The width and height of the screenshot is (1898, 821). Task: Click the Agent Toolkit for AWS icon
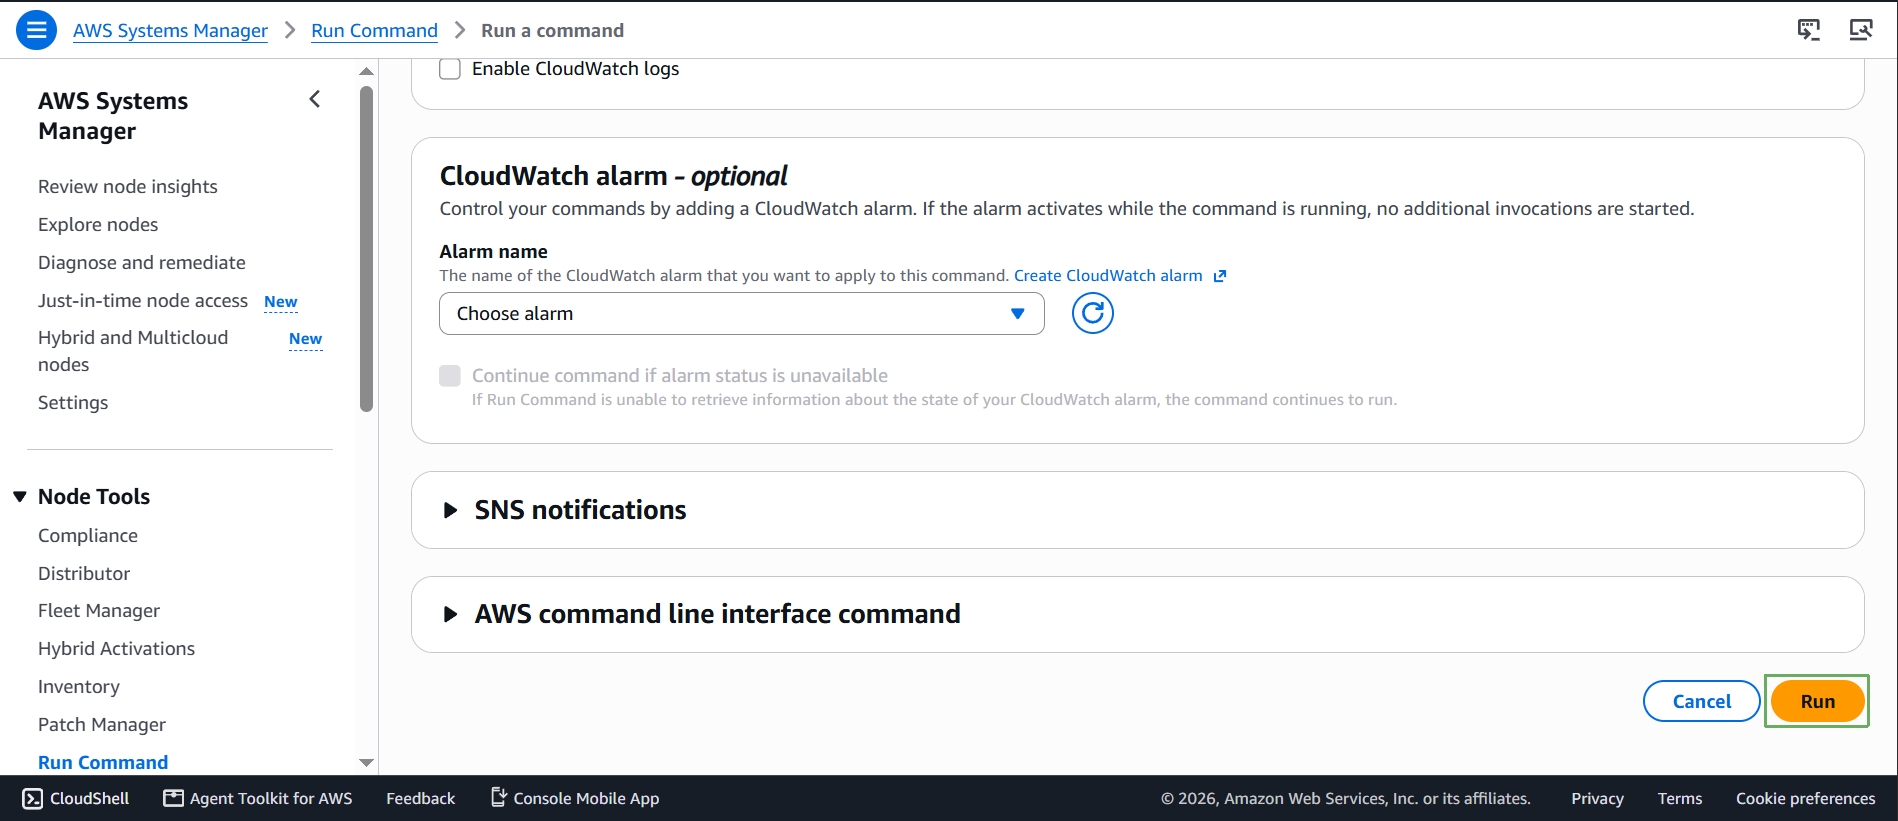pyautogui.click(x=174, y=798)
